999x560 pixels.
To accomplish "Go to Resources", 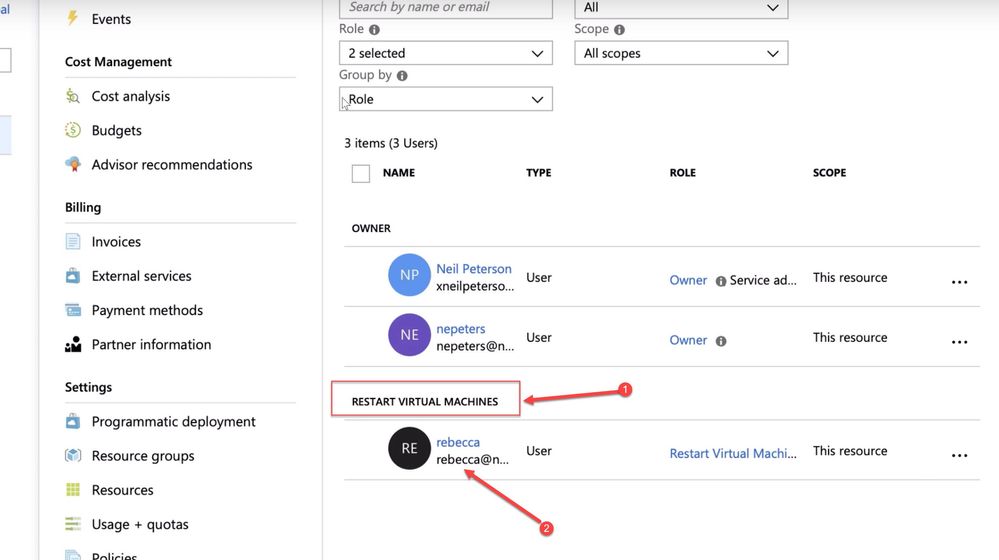I will (122, 490).
